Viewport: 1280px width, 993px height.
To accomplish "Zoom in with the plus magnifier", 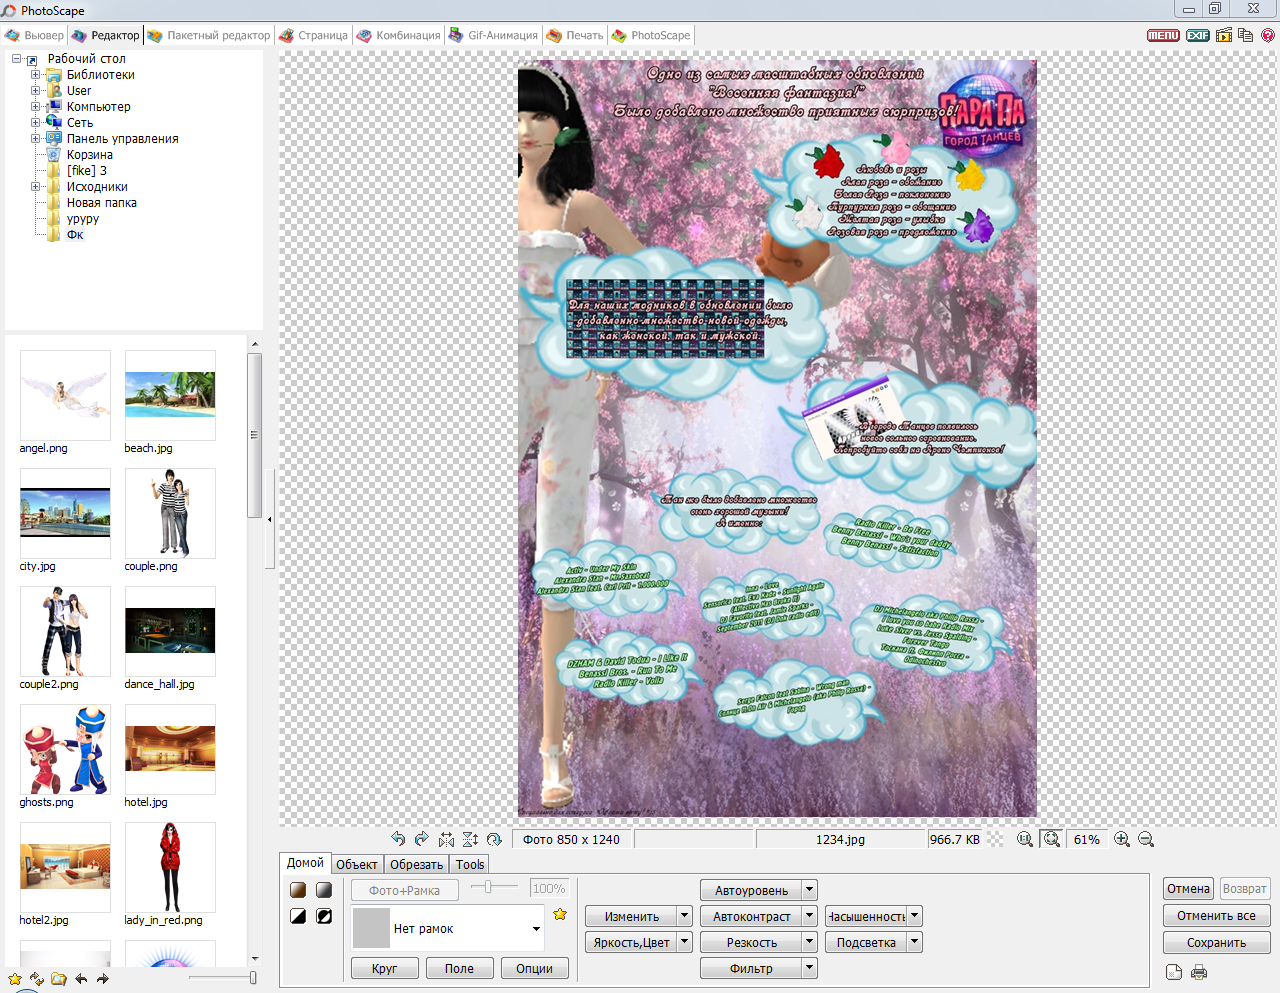I will tap(1122, 839).
